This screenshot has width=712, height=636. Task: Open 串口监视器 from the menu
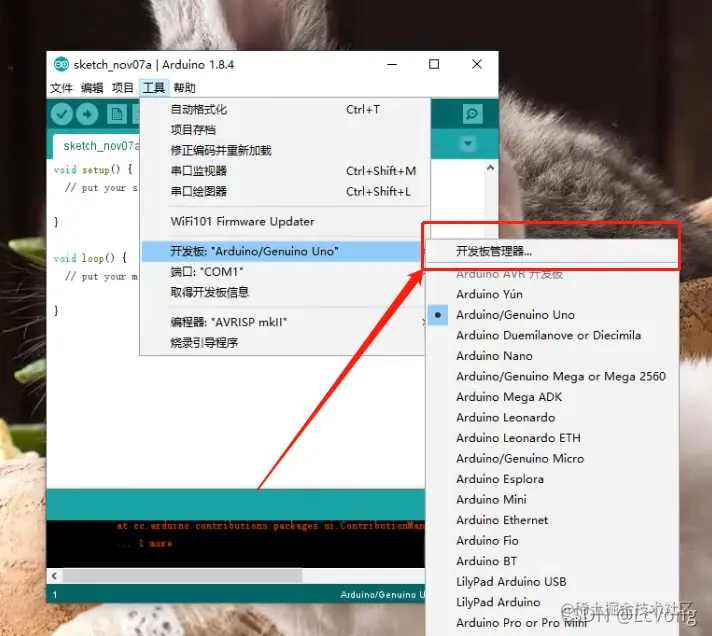point(285,171)
